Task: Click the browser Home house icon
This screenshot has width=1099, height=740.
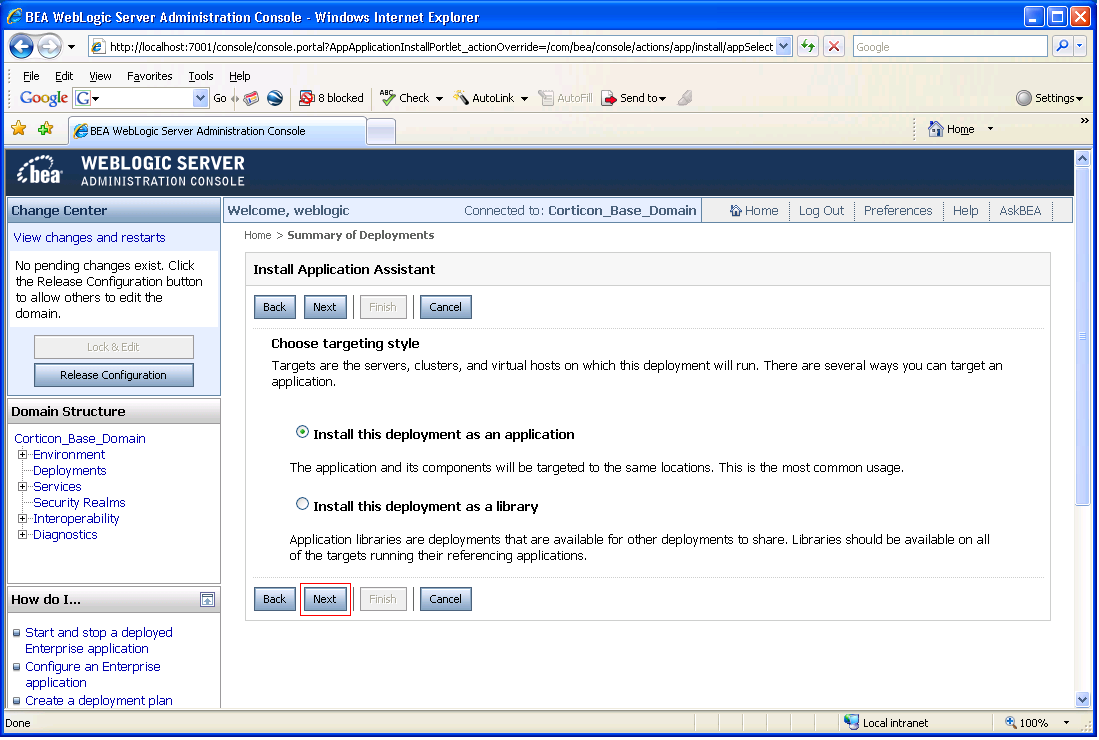Action: (935, 129)
